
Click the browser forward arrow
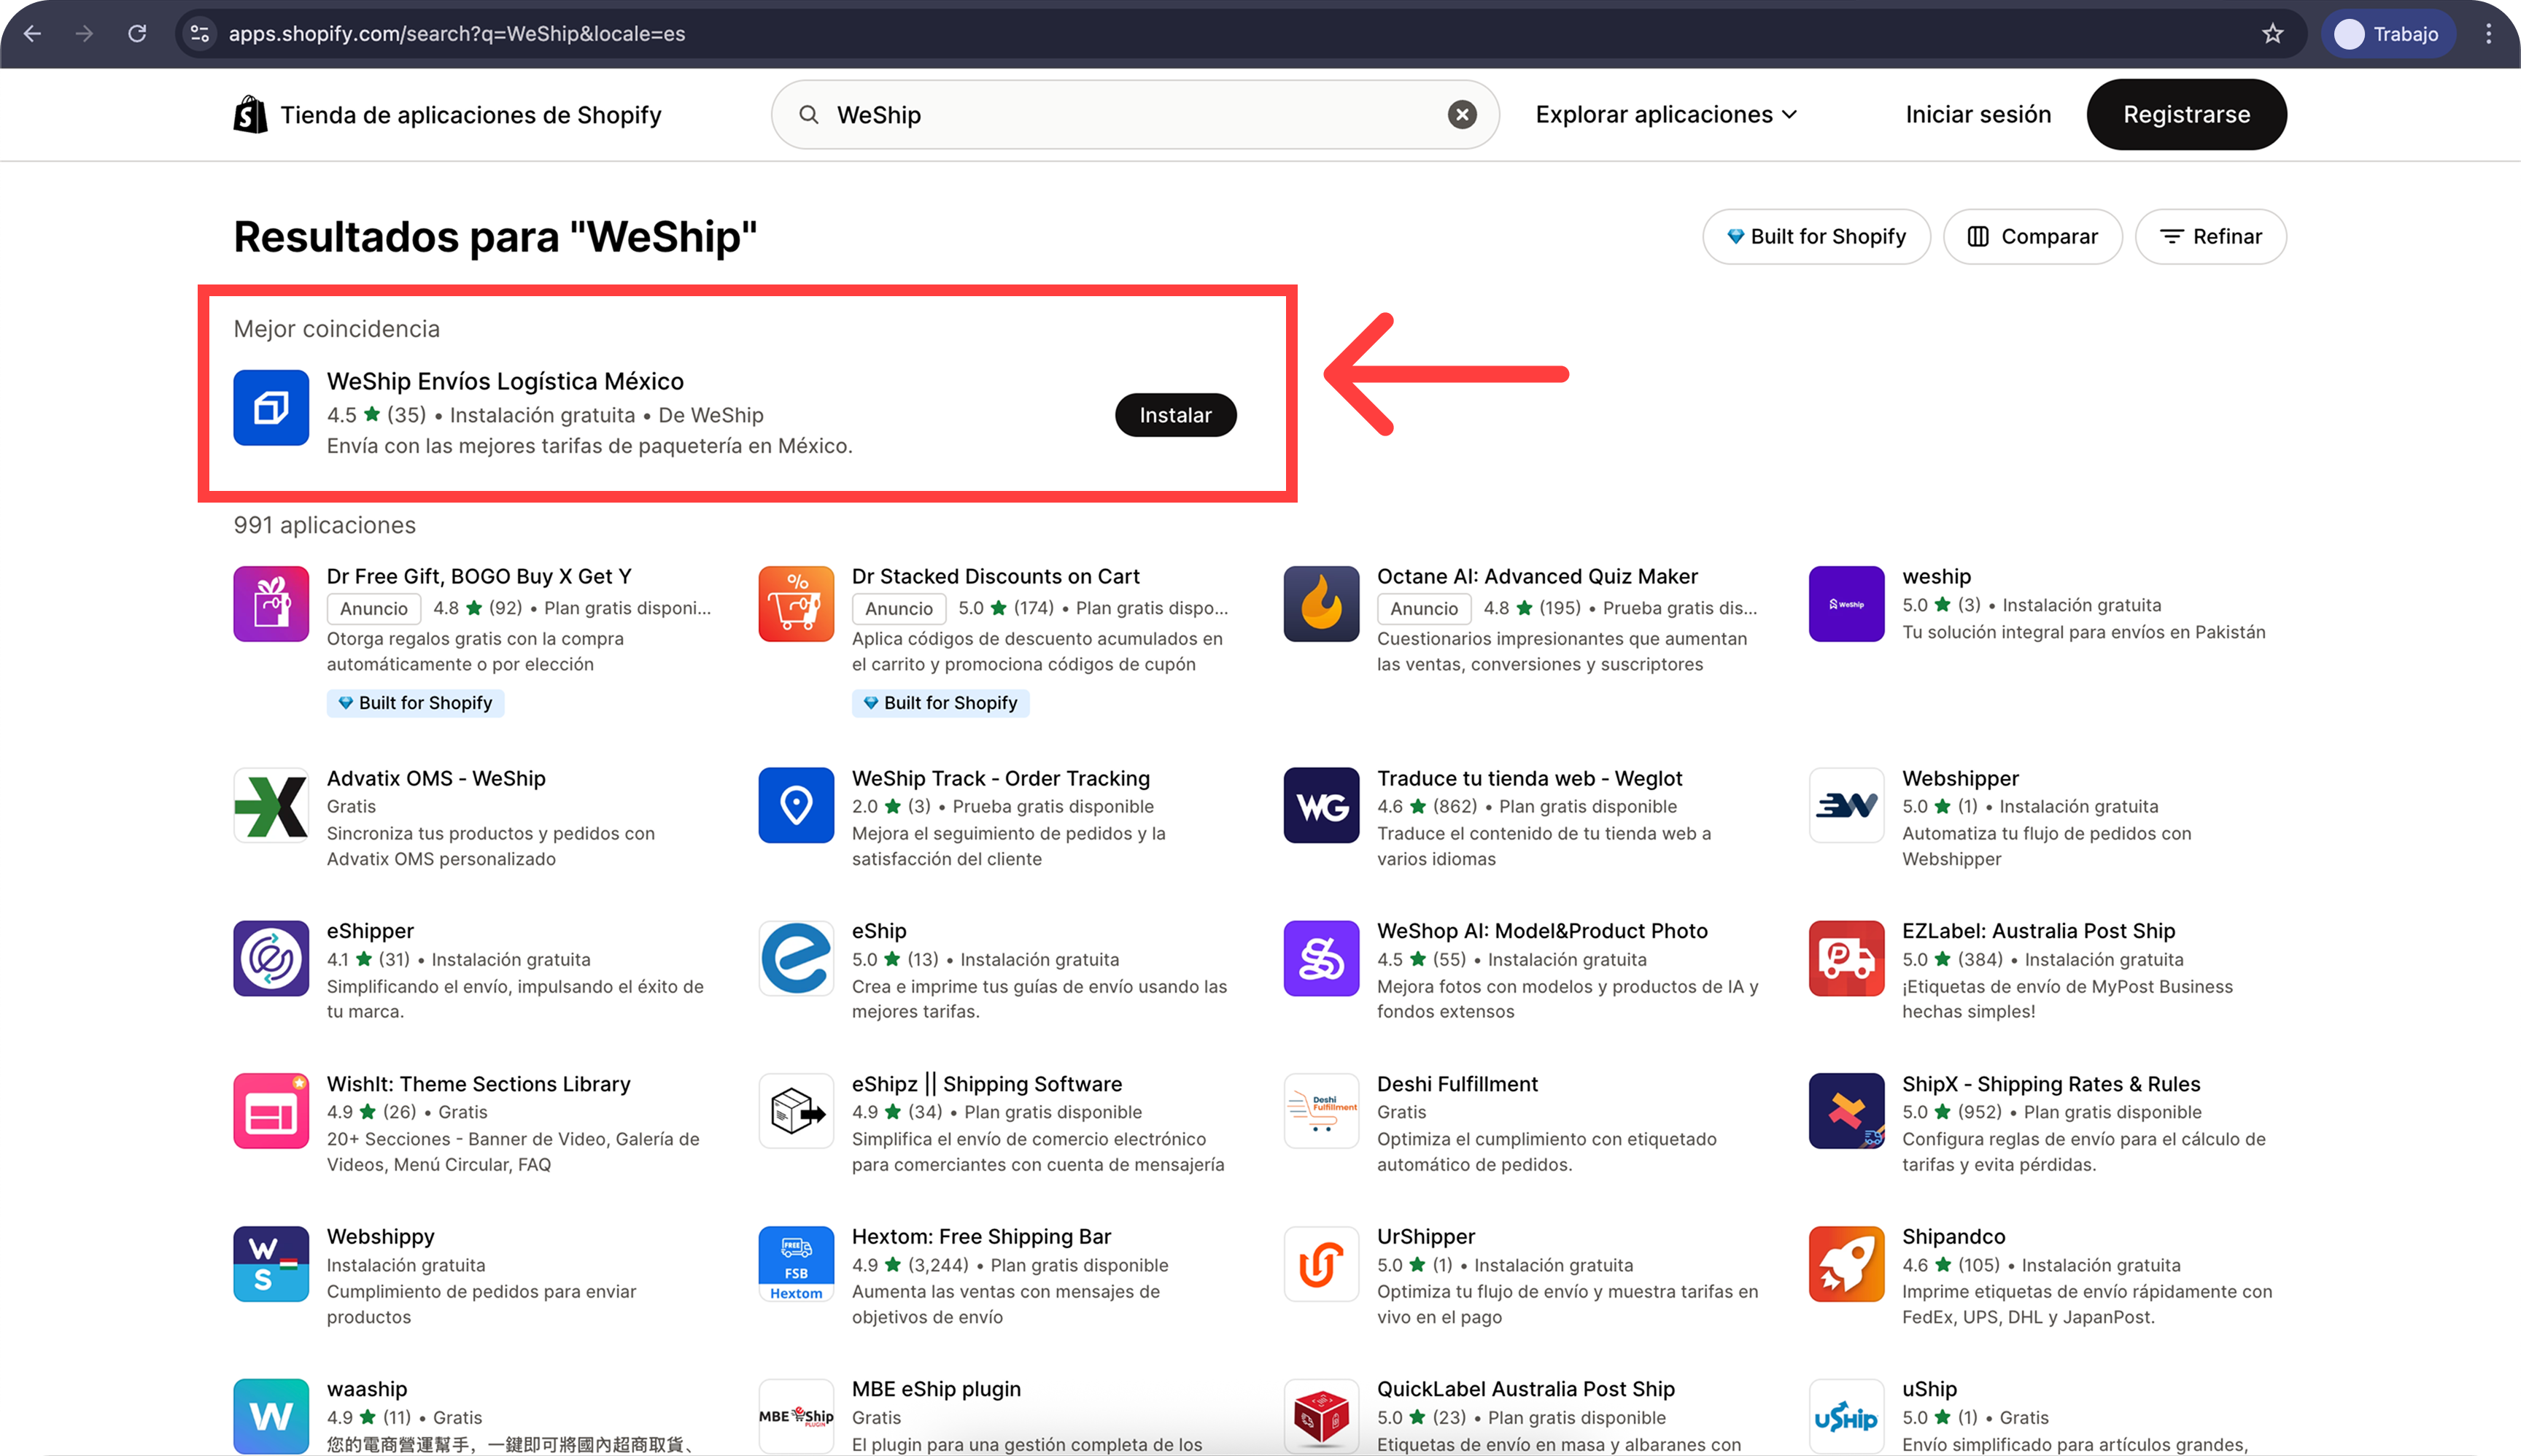point(85,34)
